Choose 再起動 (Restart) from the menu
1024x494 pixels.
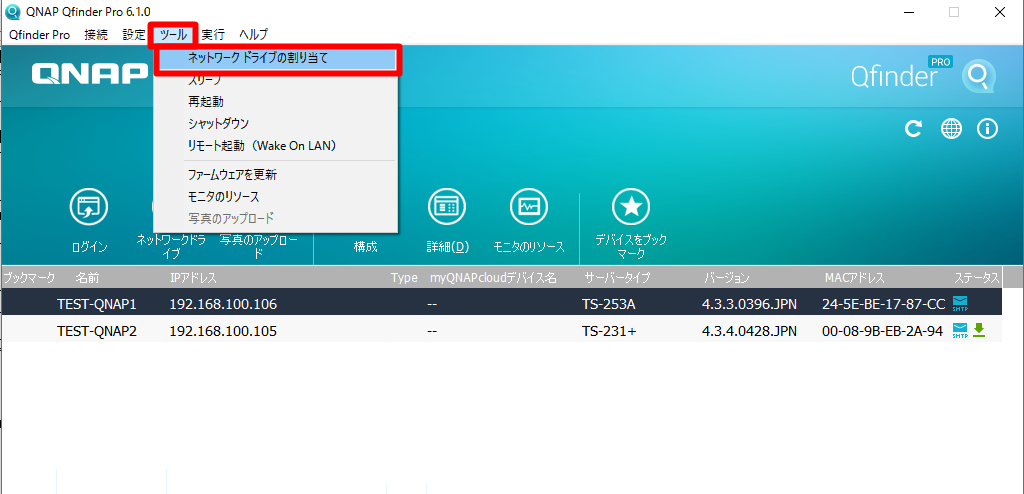pos(206,101)
